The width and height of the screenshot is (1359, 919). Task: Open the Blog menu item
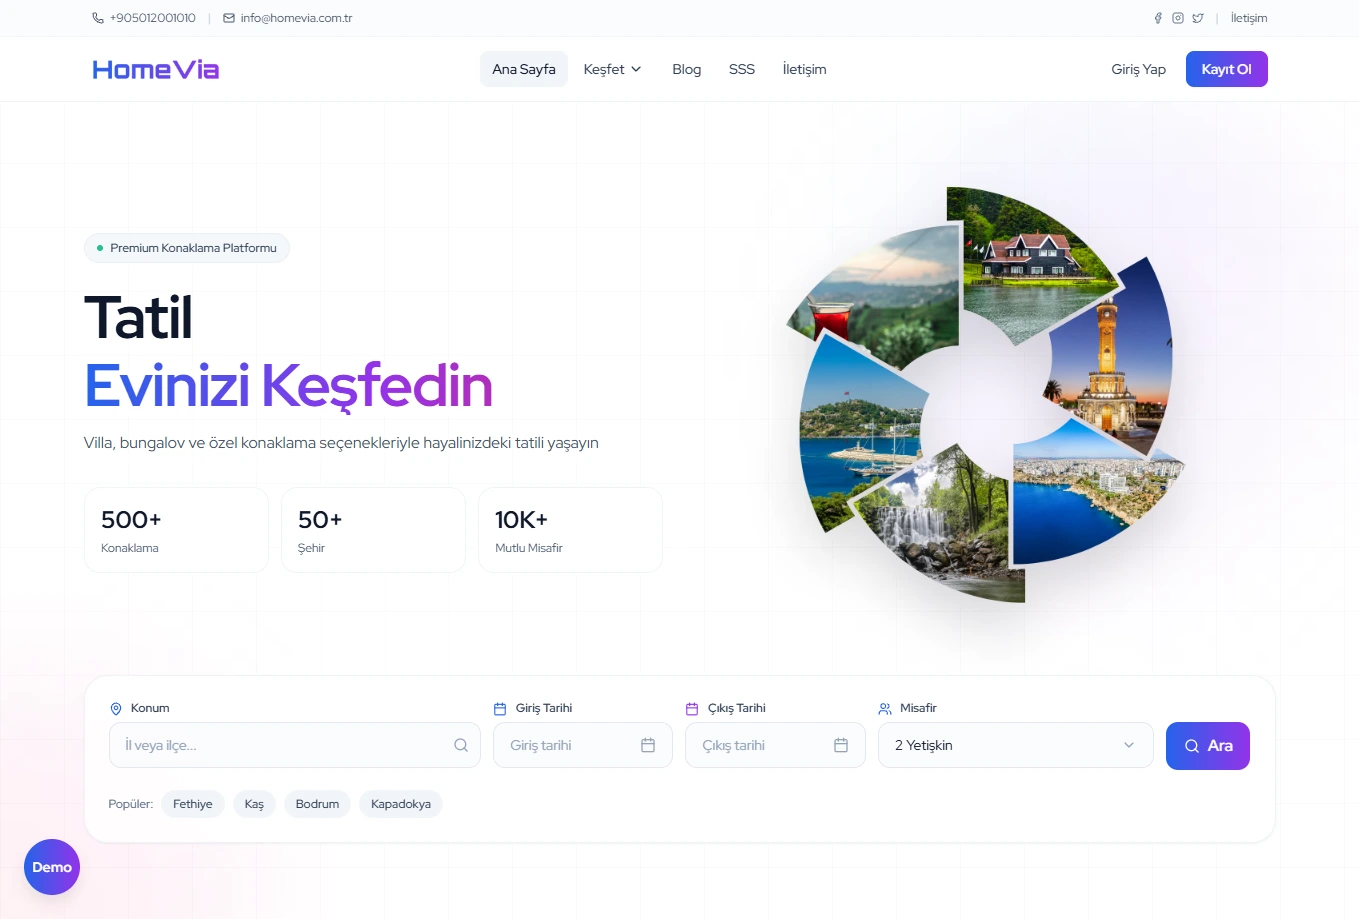pyautogui.click(x=686, y=69)
